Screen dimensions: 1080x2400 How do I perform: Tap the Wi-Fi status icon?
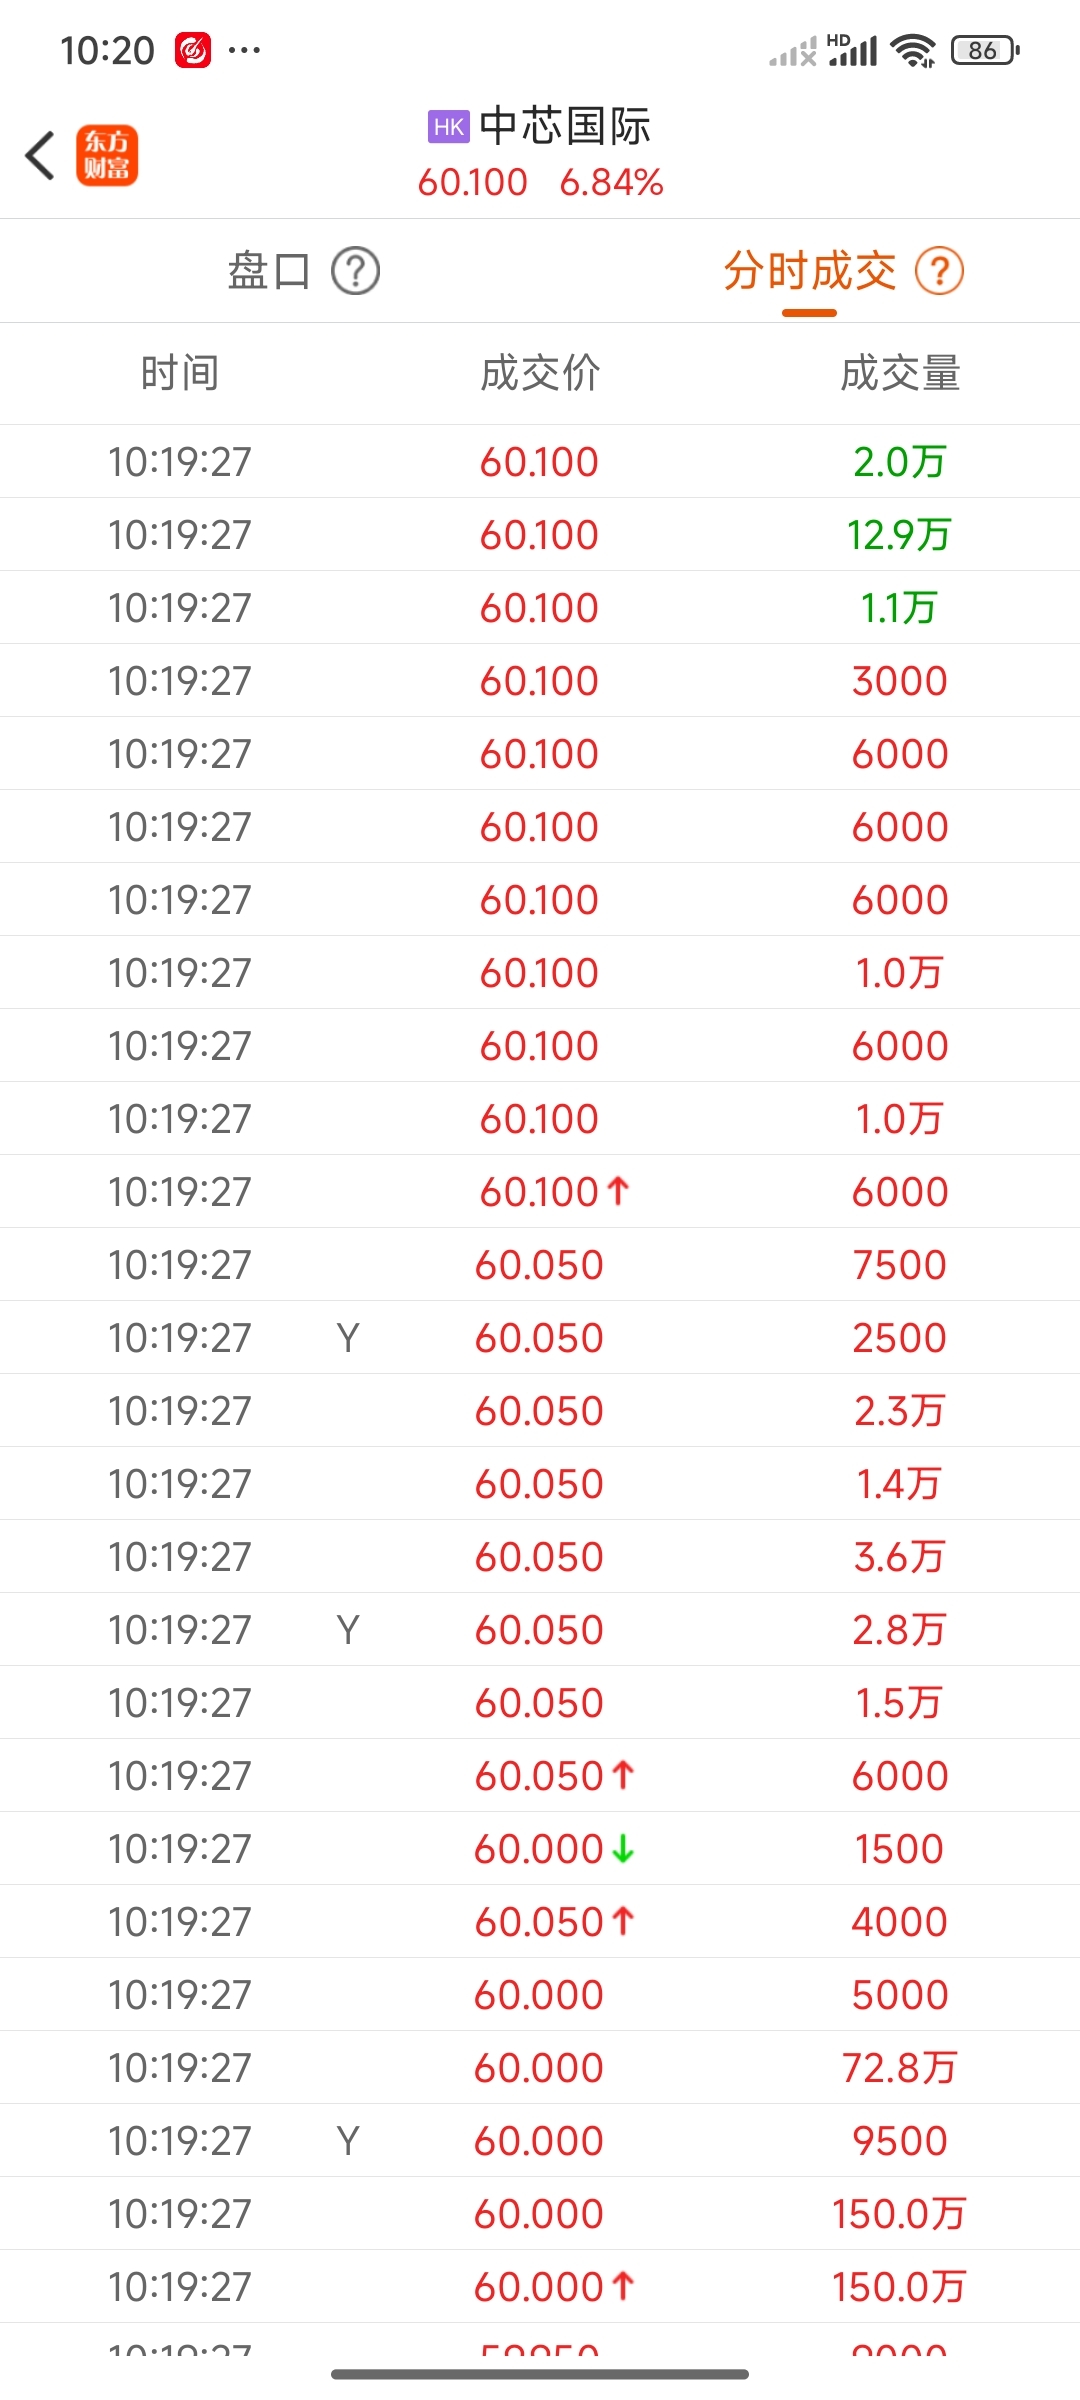[x=914, y=50]
